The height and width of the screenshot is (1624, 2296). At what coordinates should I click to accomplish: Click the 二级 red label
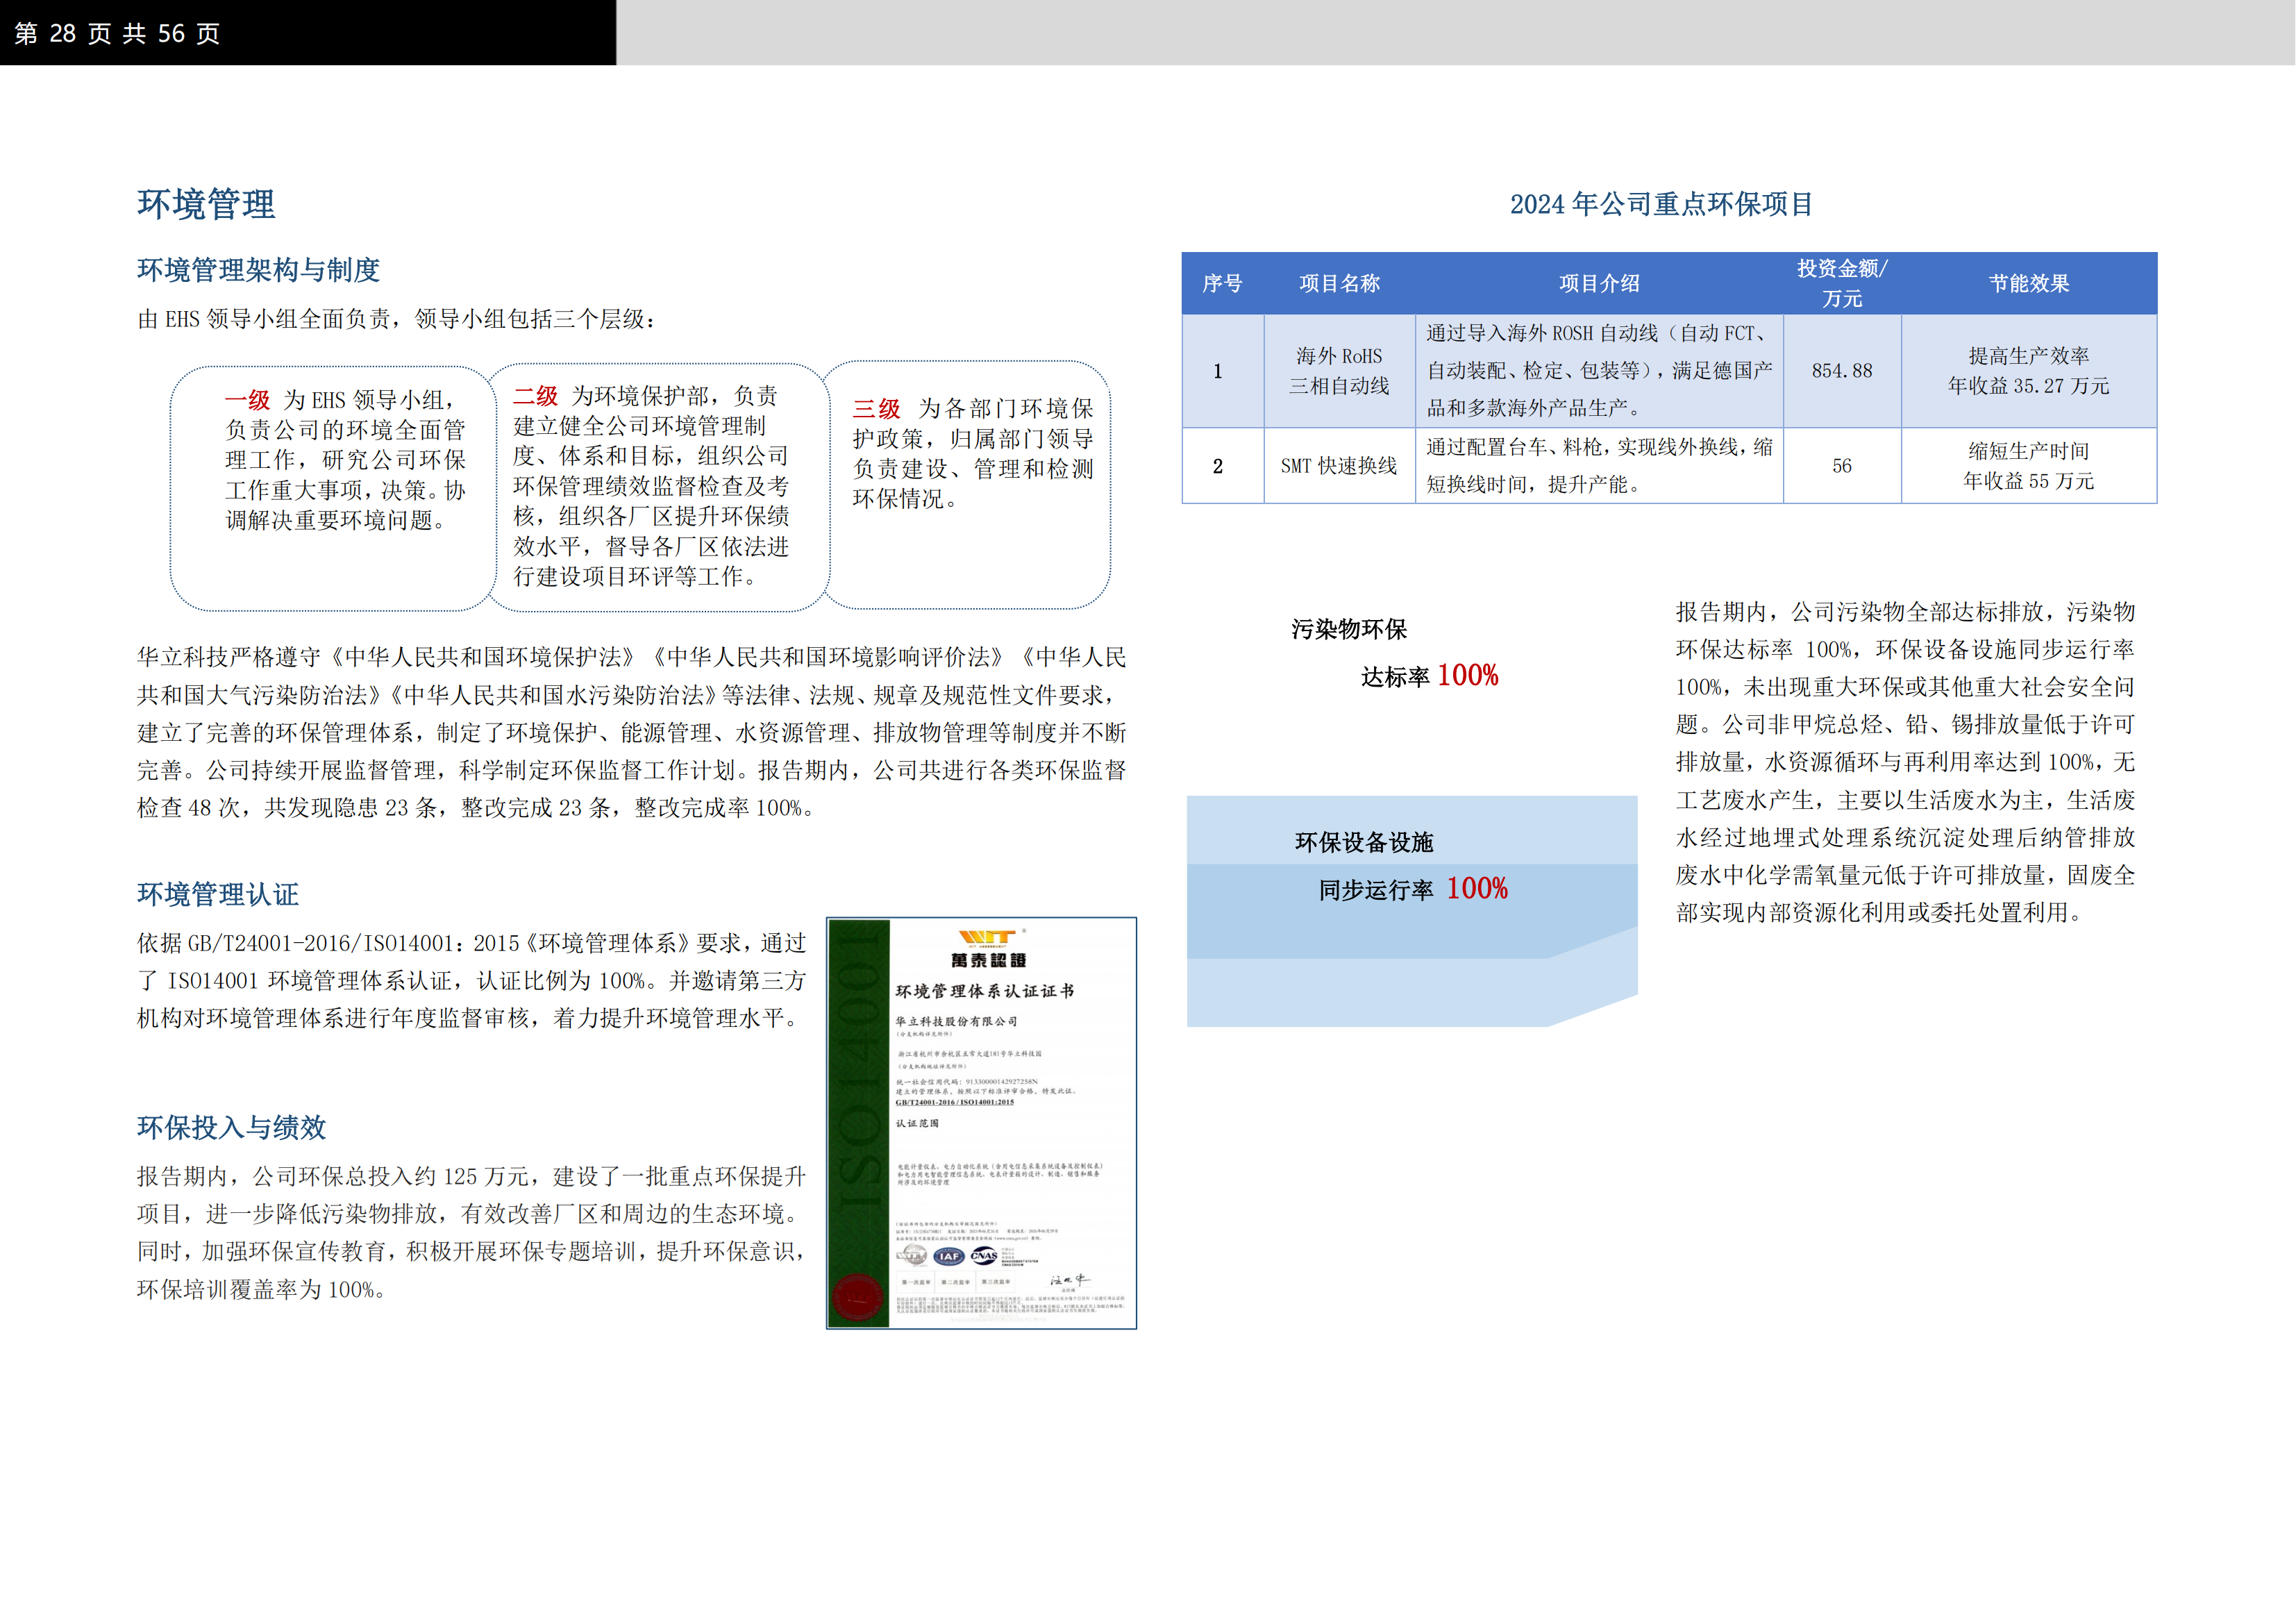[x=535, y=396]
